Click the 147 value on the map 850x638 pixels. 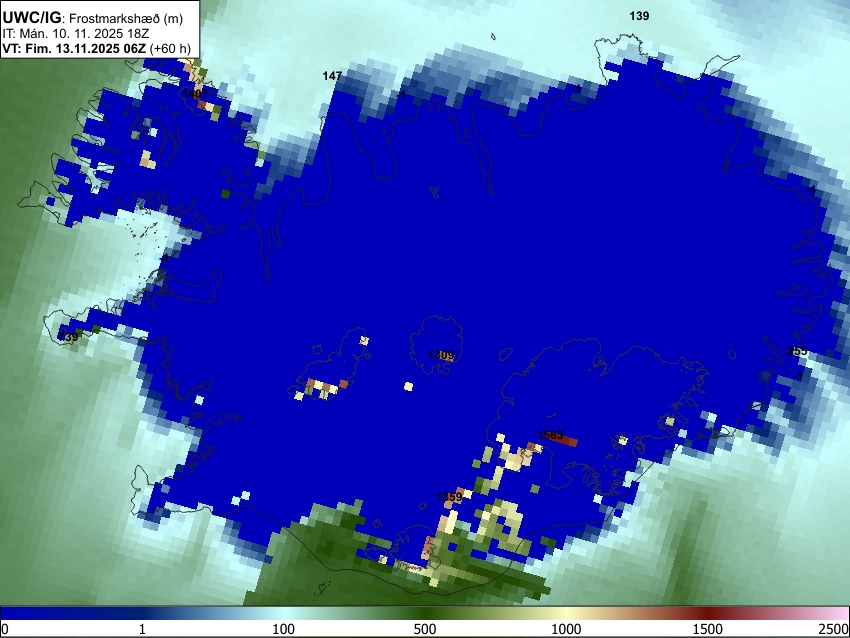(332, 76)
